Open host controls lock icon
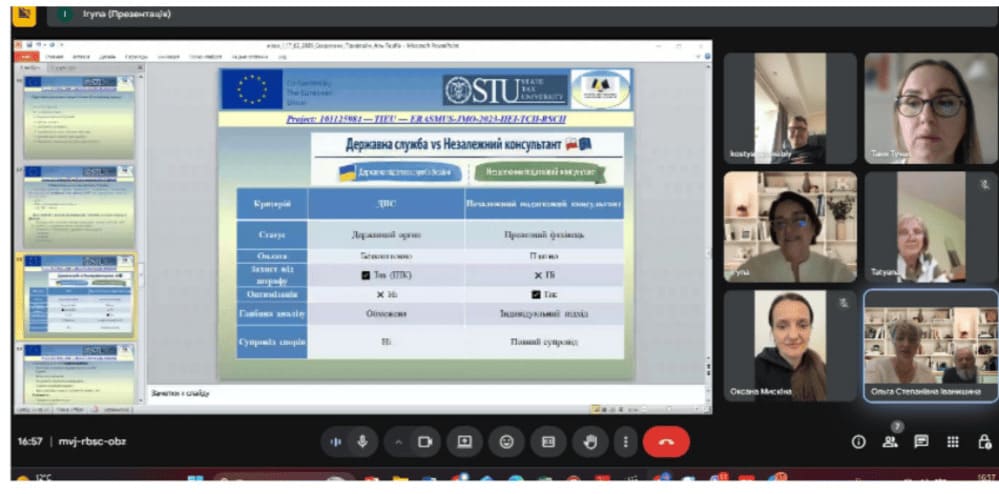Image resolution: width=999 pixels, height=494 pixels. pos(984,441)
